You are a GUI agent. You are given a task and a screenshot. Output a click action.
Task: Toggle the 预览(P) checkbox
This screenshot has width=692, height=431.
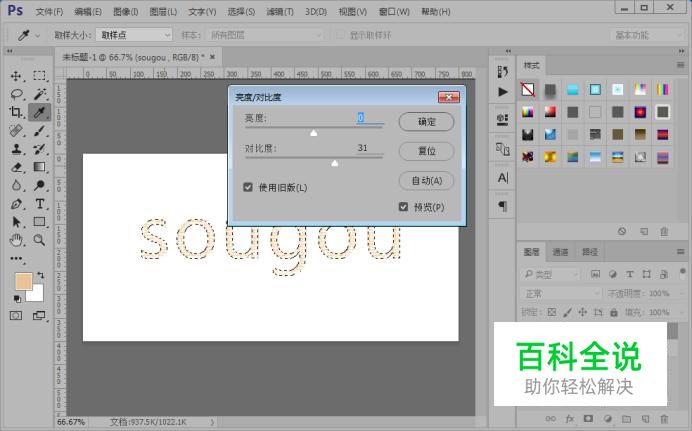click(x=403, y=206)
